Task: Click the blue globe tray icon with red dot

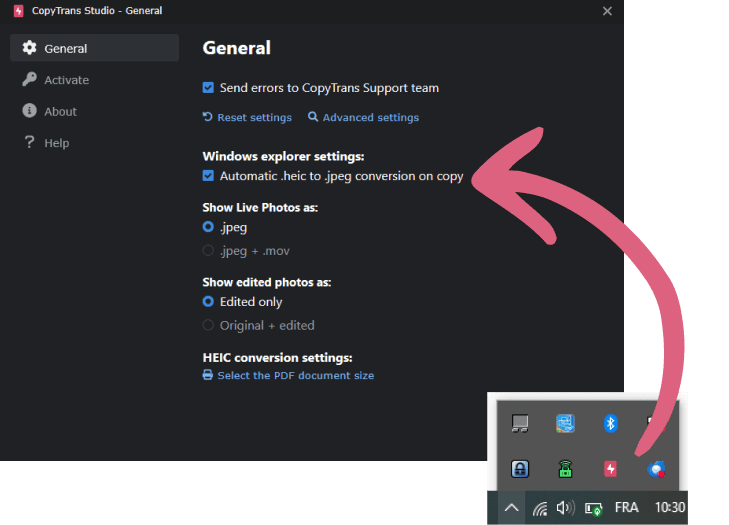Action: tap(656, 469)
